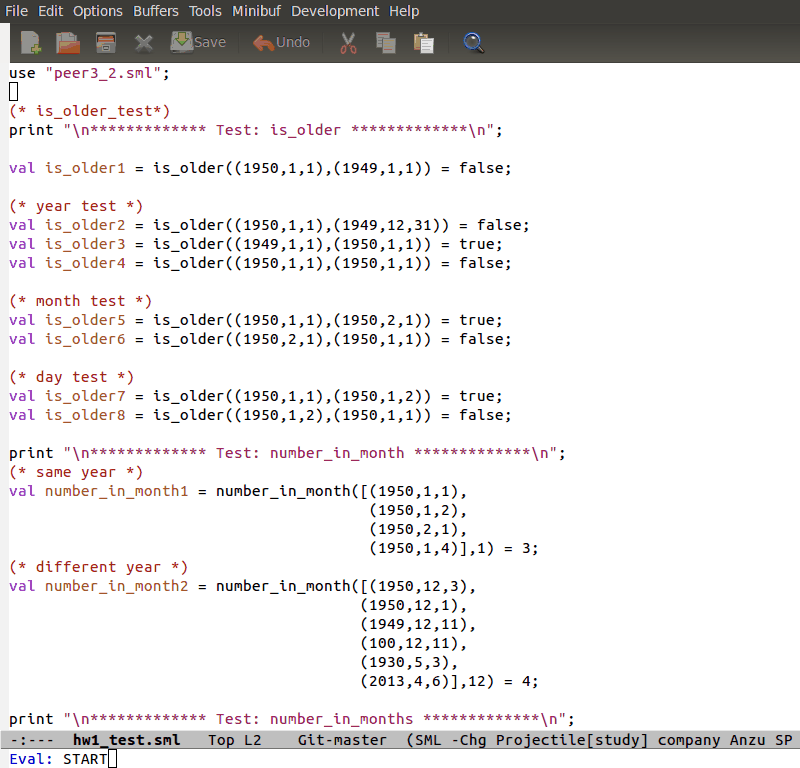
Task: Open a file via toolbar folder icon
Action: (66, 42)
